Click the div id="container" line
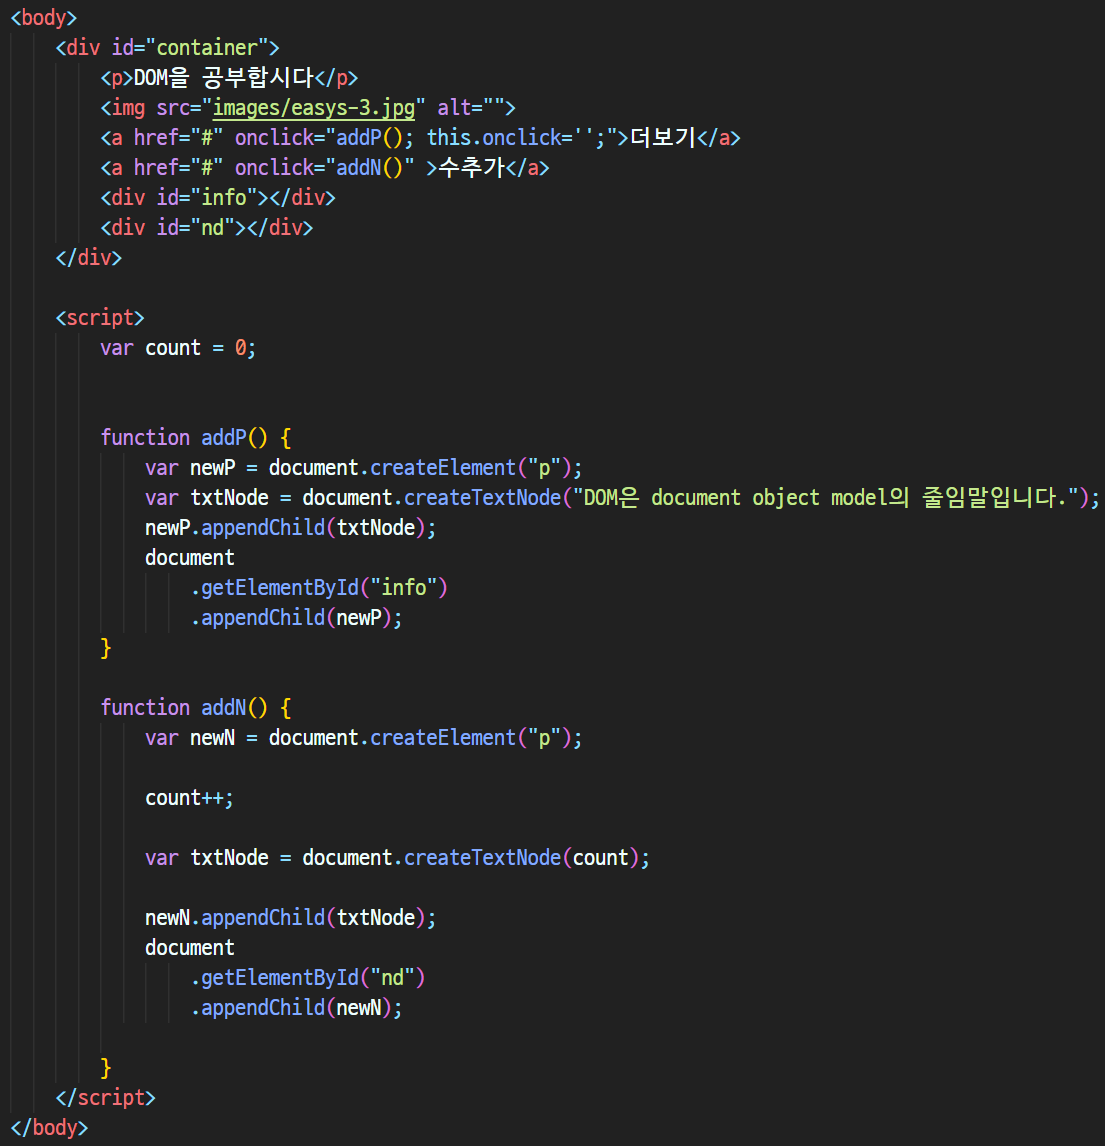Viewport: 1105px width, 1146px height. tap(167, 48)
